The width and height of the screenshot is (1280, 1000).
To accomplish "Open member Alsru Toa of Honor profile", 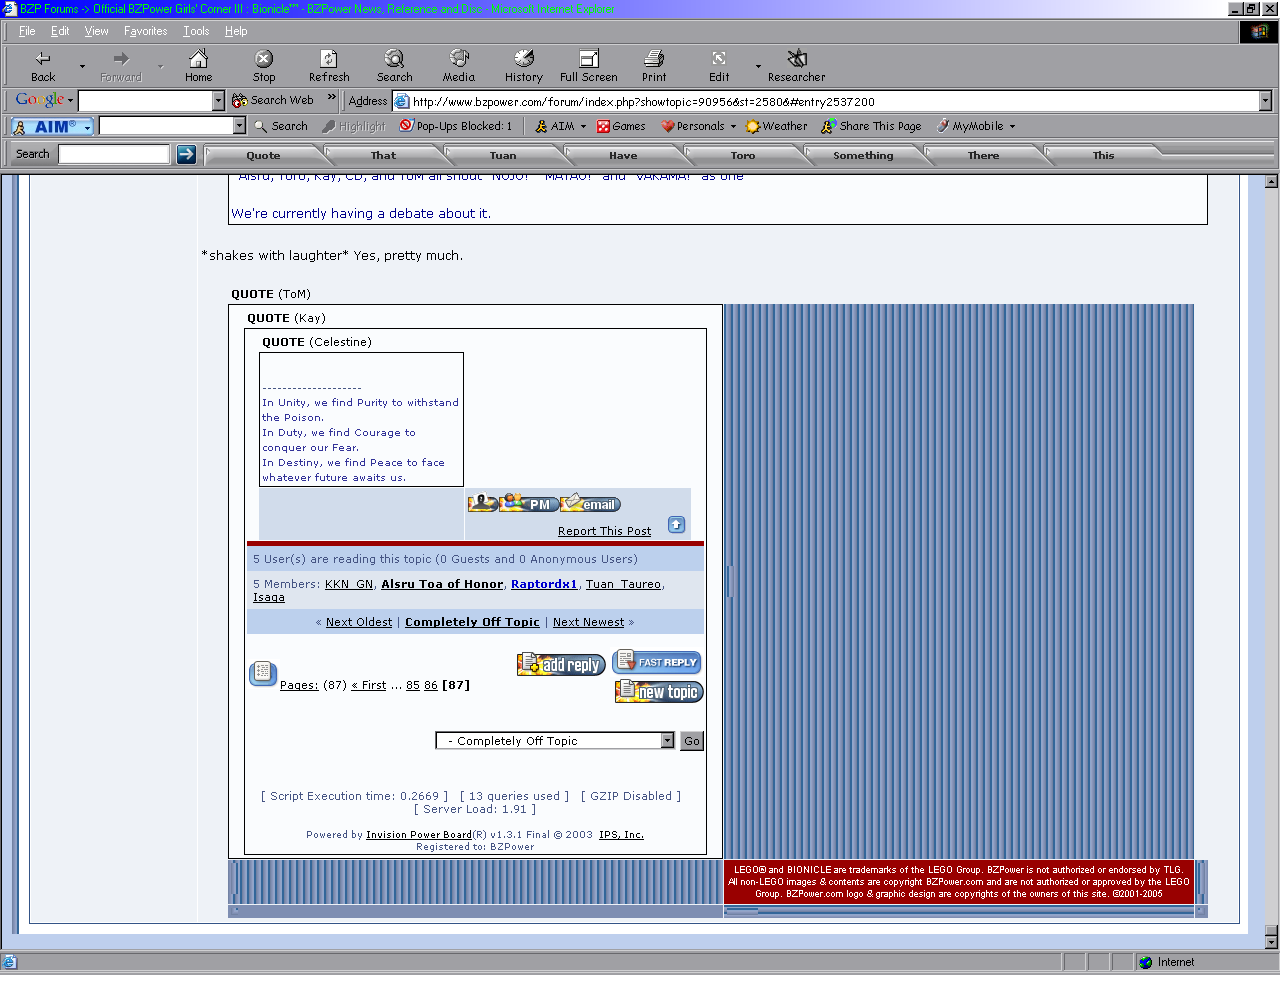I will pyautogui.click(x=442, y=584).
